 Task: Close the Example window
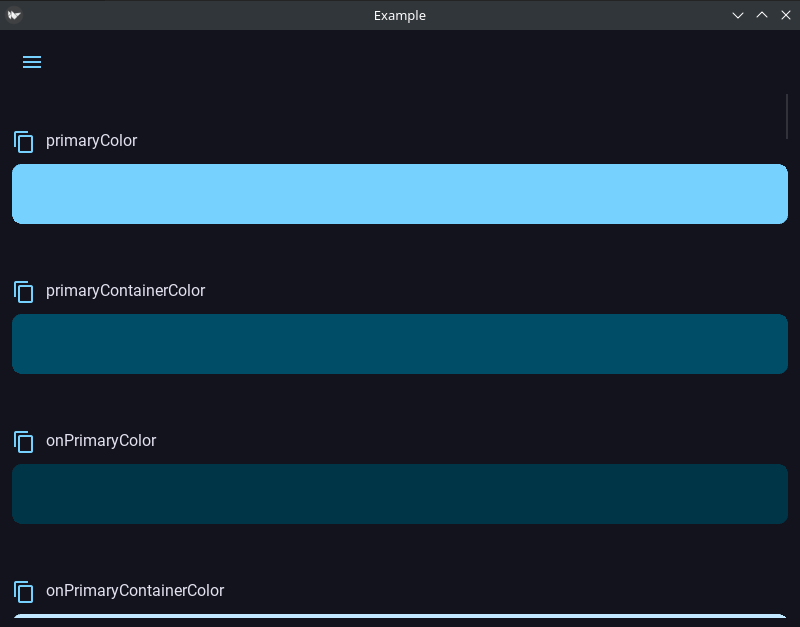[786, 15]
